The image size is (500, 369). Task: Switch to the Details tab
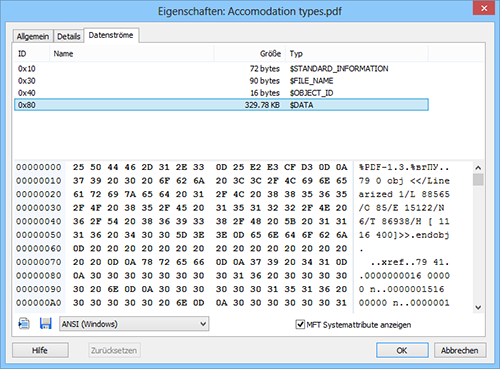(69, 36)
